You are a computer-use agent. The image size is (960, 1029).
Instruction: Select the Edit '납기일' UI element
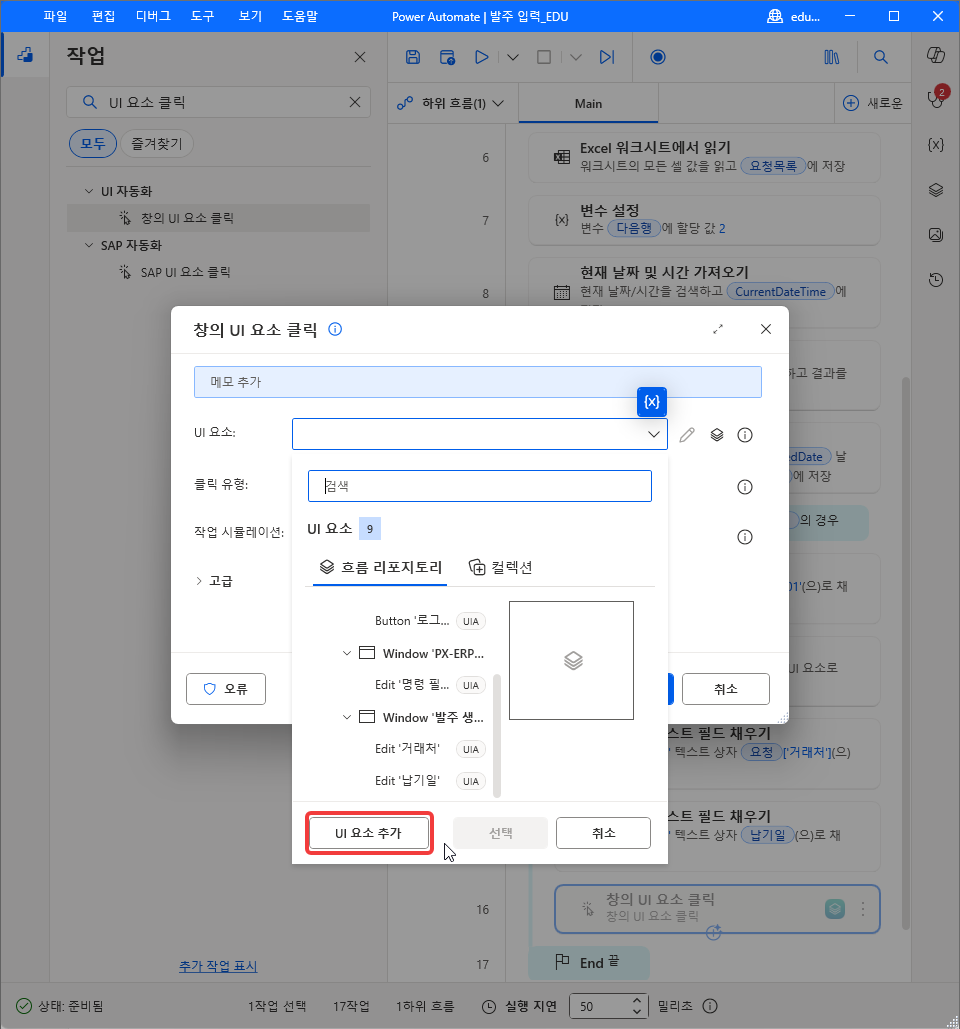coord(407,781)
